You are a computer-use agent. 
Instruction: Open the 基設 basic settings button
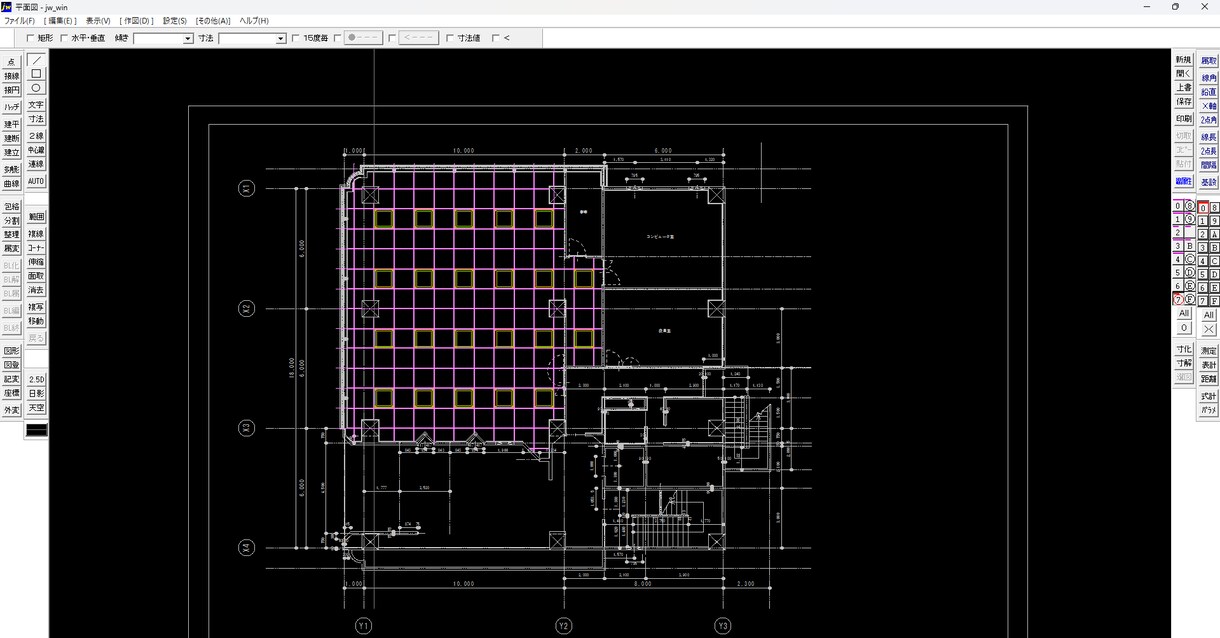pos(1209,182)
